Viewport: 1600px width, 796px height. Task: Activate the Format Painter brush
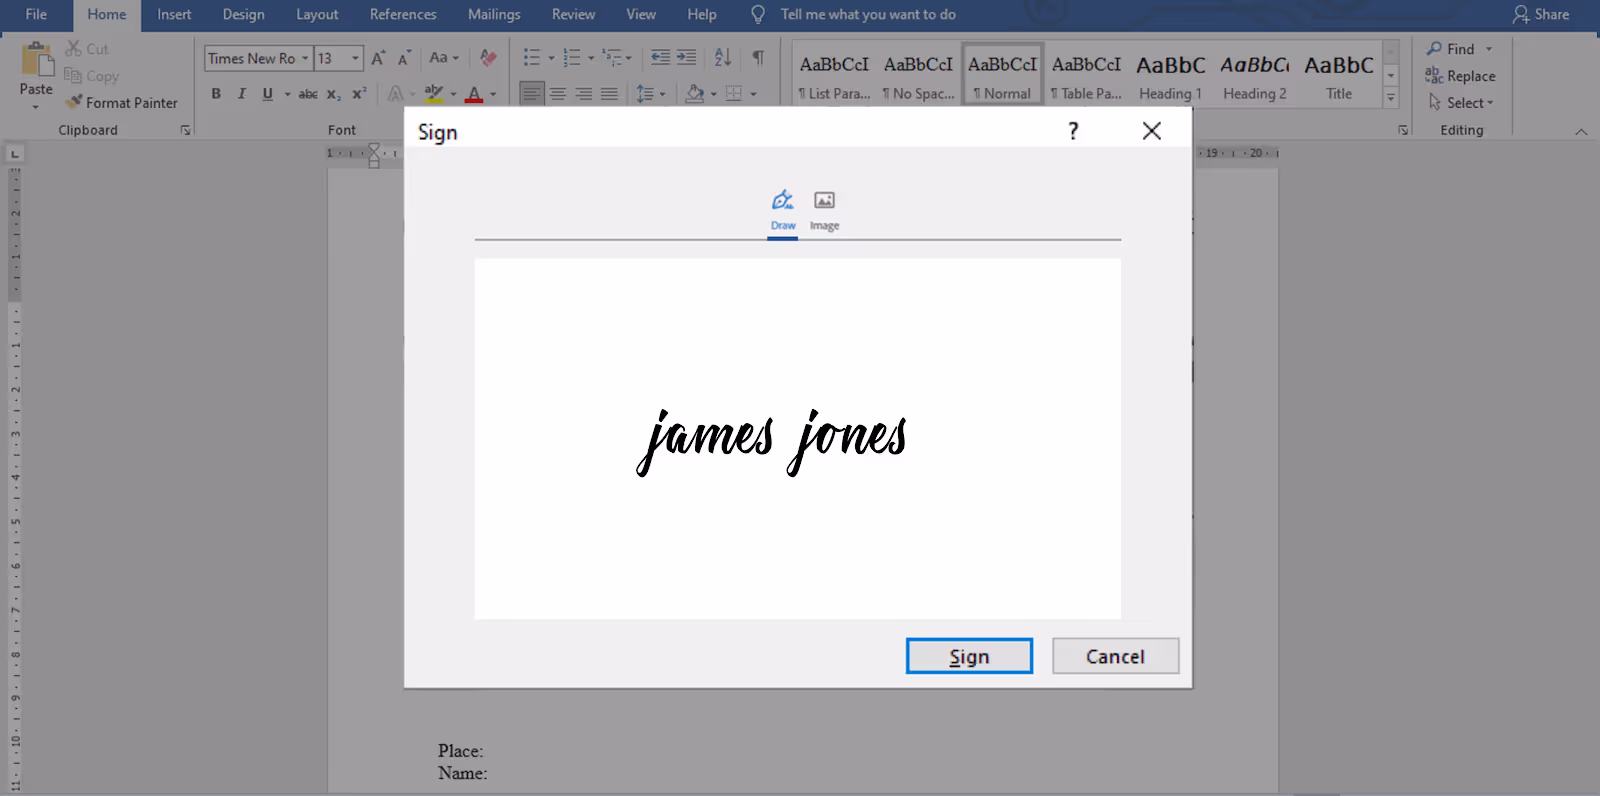[x=73, y=102]
